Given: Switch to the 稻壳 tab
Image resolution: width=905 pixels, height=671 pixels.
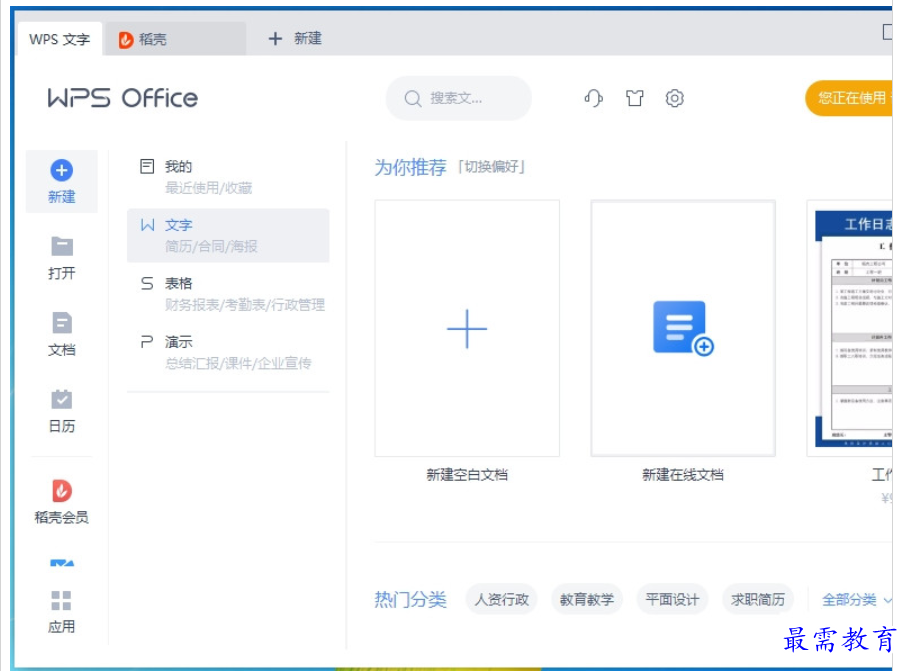Looking at the screenshot, I should click(x=175, y=39).
